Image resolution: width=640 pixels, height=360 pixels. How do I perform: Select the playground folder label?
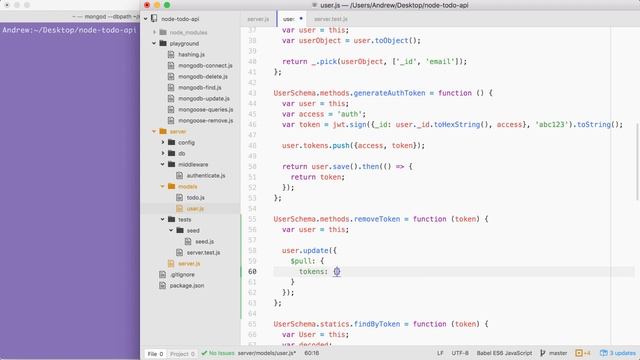[x=184, y=43]
